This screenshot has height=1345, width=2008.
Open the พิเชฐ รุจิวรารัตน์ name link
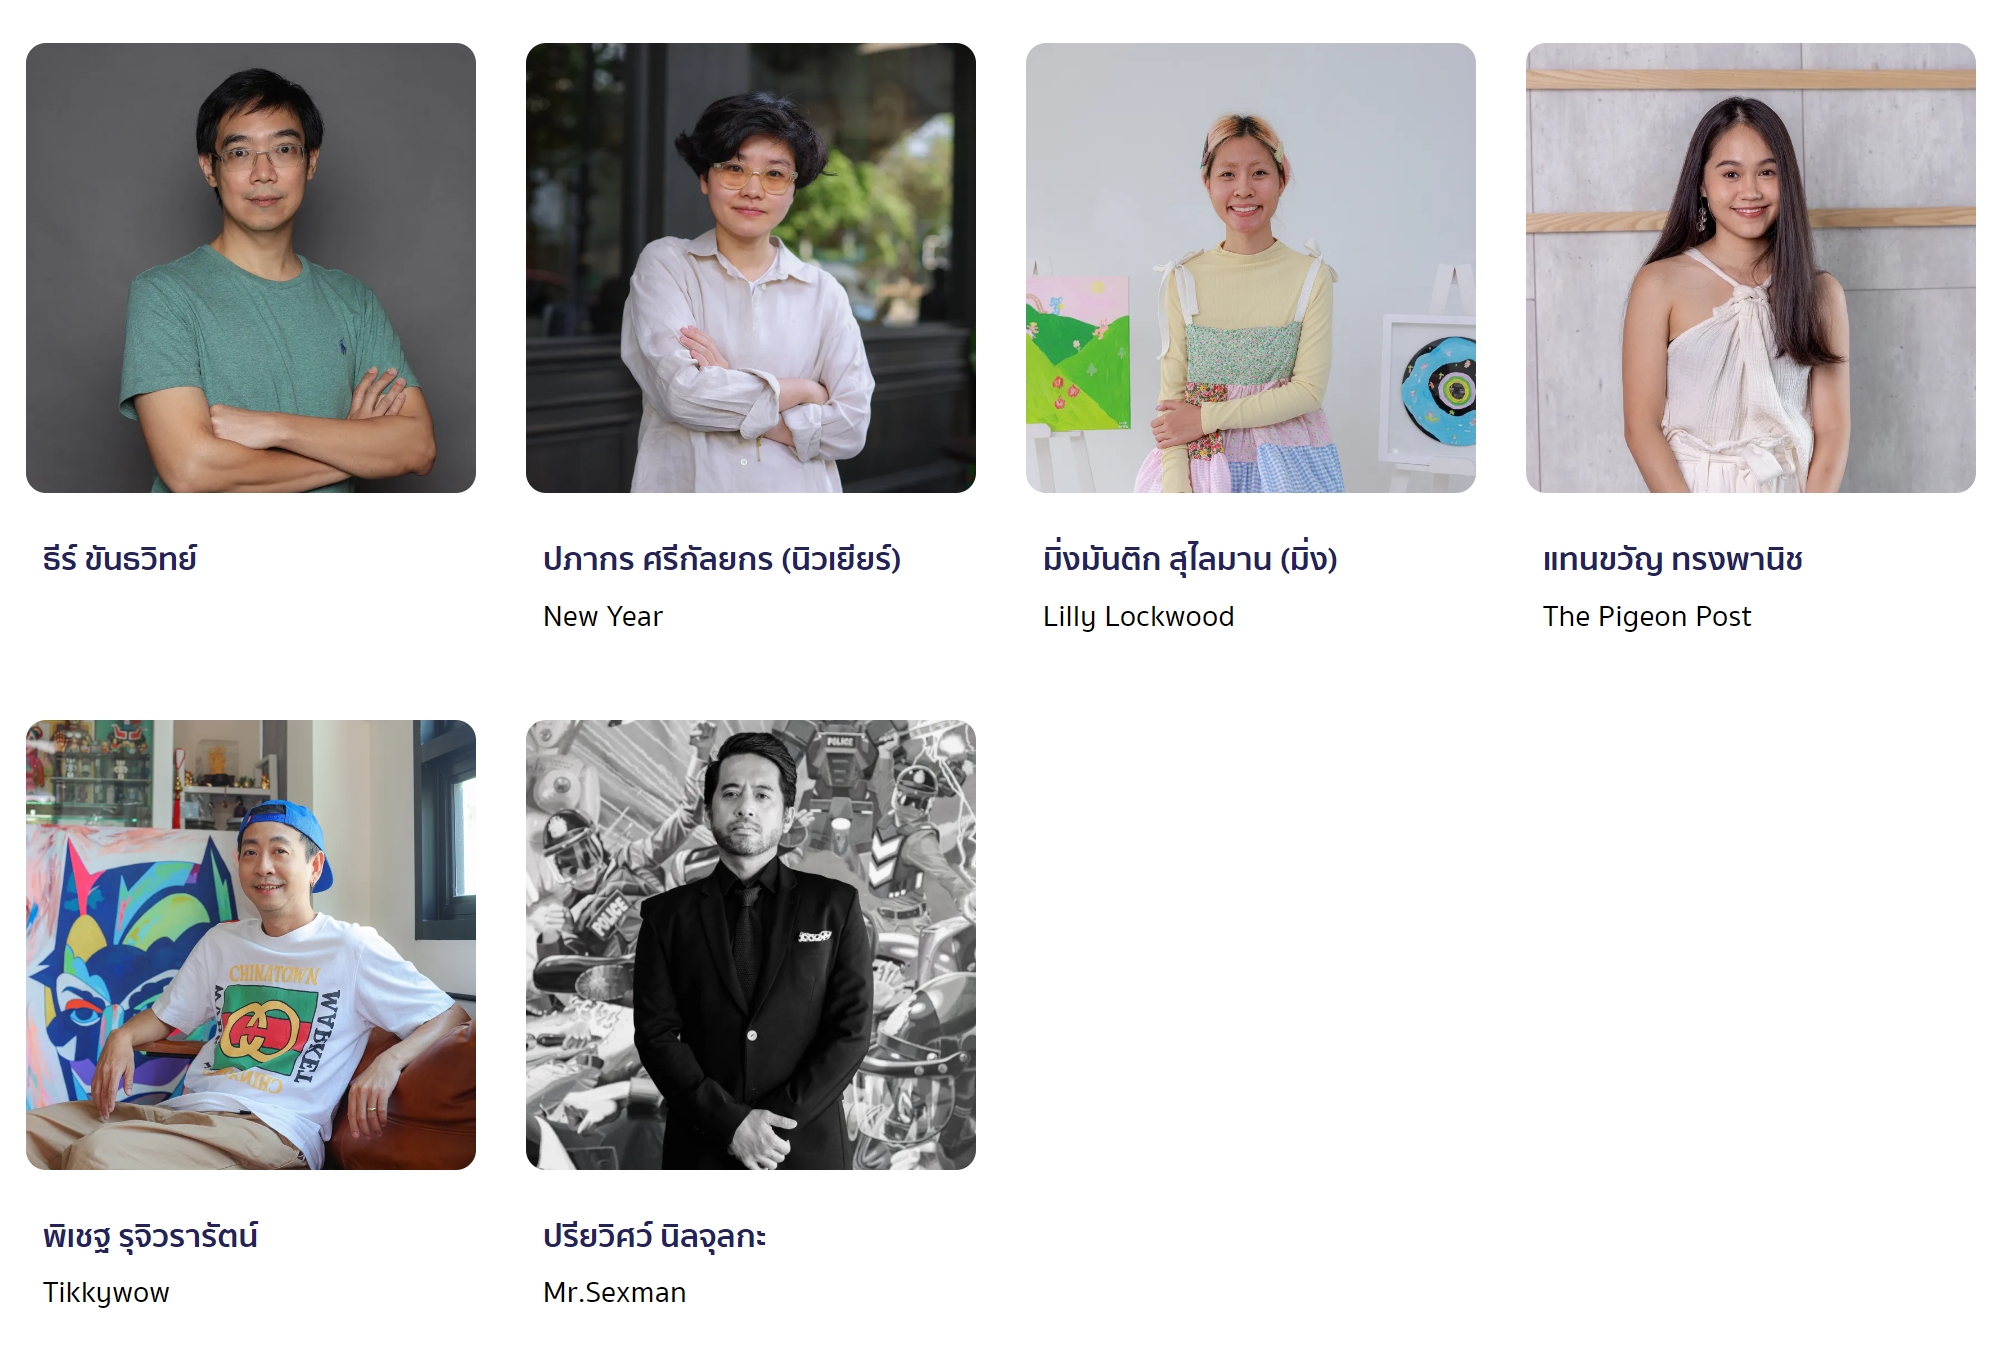pyautogui.click(x=151, y=1236)
